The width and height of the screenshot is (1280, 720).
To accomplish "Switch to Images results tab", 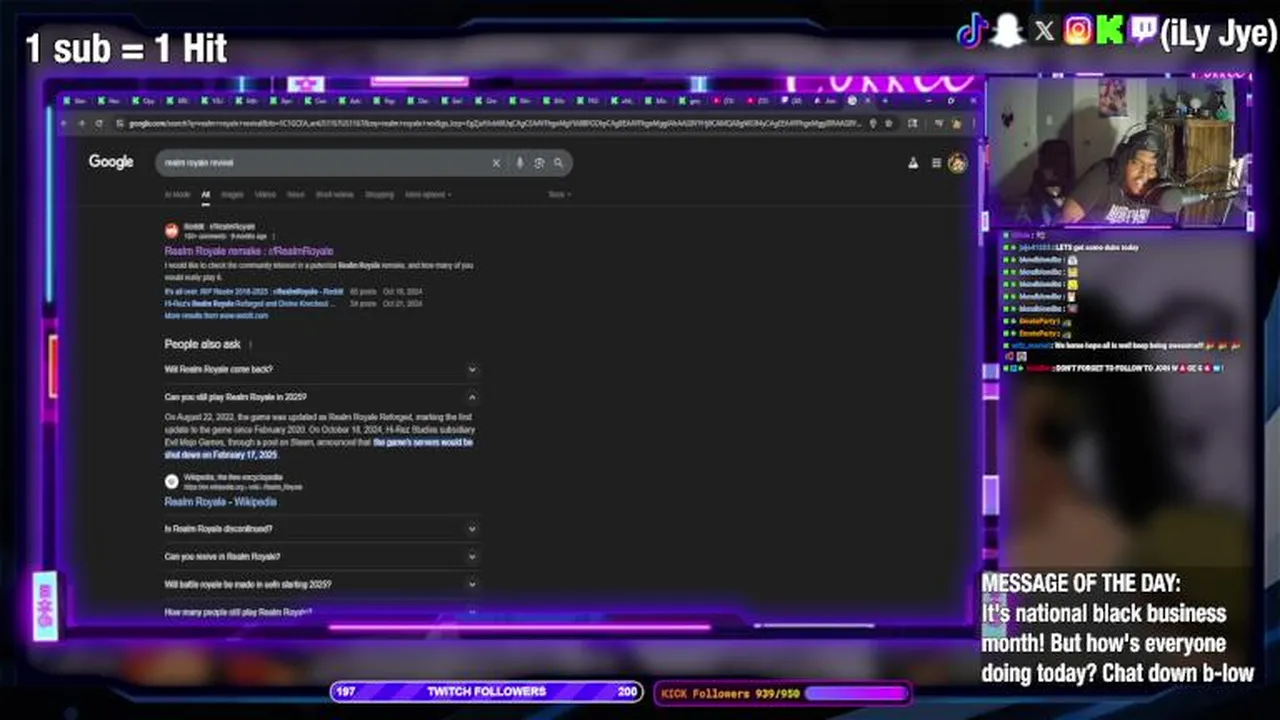I will tap(232, 195).
